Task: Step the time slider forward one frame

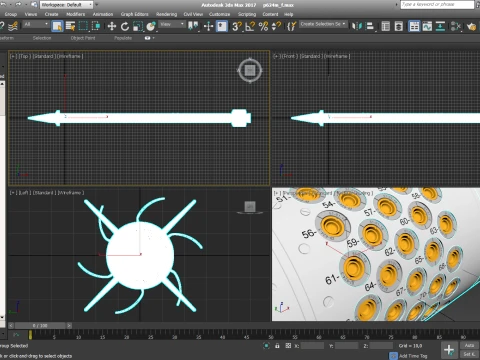Action: coord(69,325)
